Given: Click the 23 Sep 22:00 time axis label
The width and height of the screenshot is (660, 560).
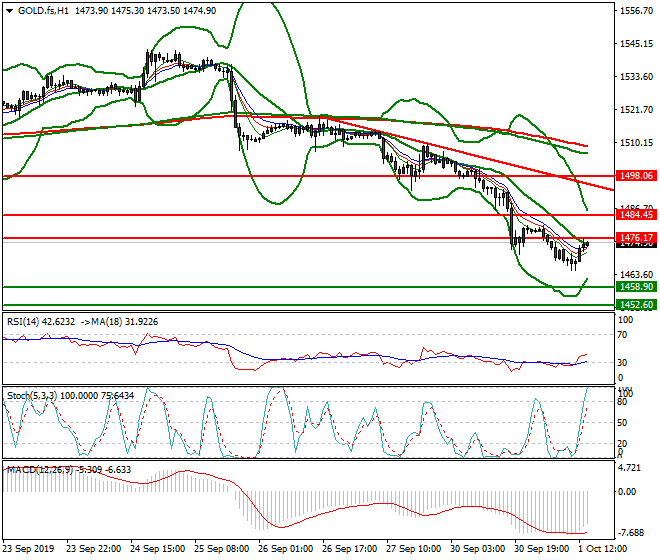Looking at the screenshot, I should (x=93, y=549).
